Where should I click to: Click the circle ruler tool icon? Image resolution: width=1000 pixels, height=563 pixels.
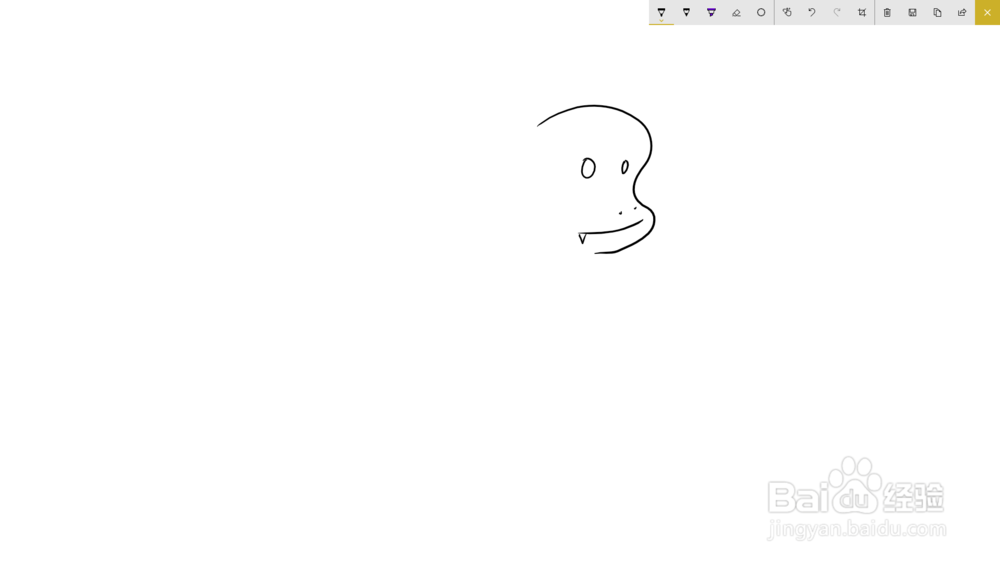pos(761,12)
